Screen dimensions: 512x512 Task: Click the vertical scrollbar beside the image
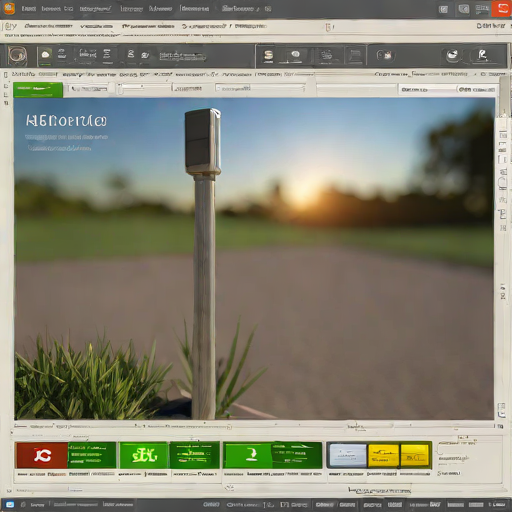506,97
